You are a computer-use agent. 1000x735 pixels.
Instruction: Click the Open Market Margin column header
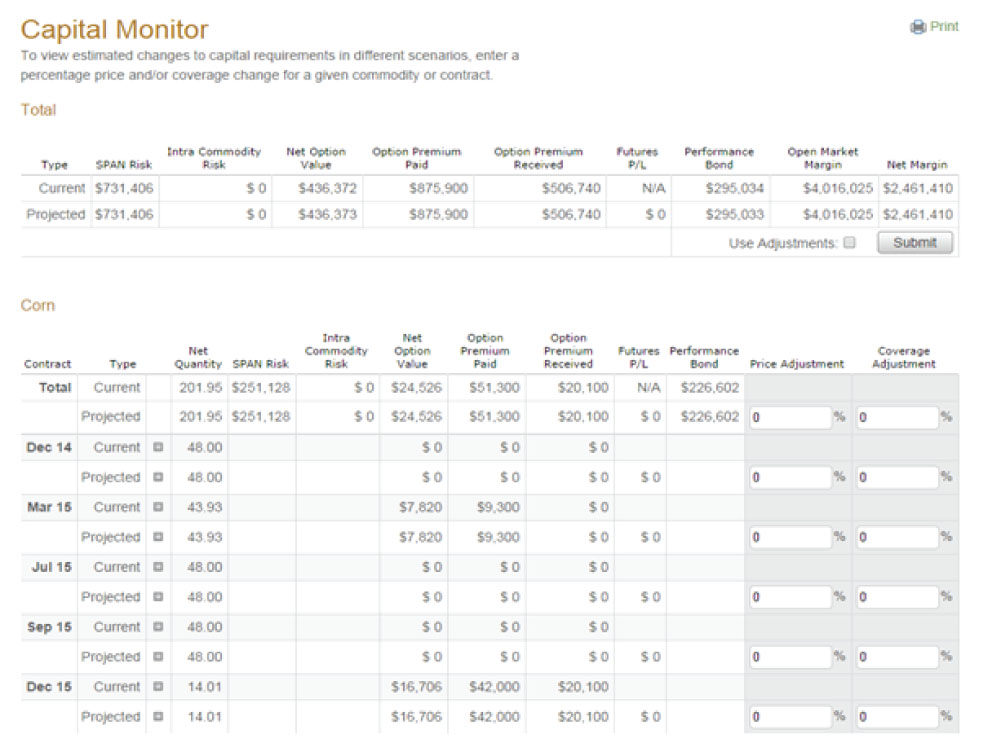(823, 158)
